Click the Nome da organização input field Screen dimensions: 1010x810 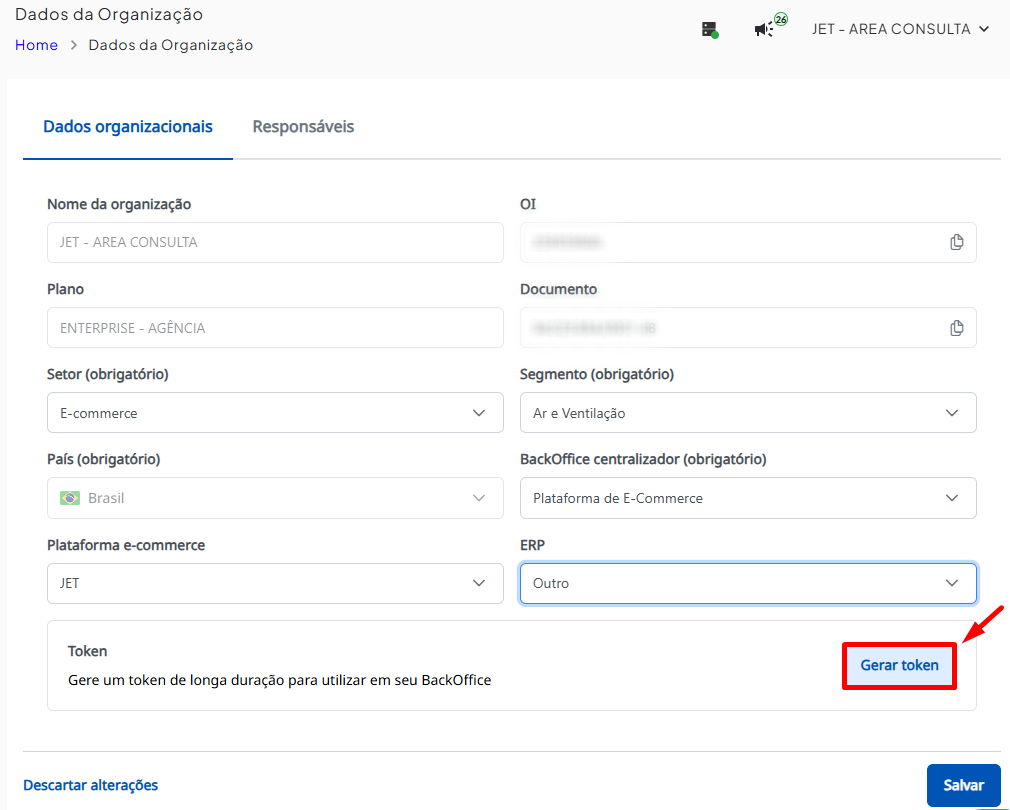275,242
